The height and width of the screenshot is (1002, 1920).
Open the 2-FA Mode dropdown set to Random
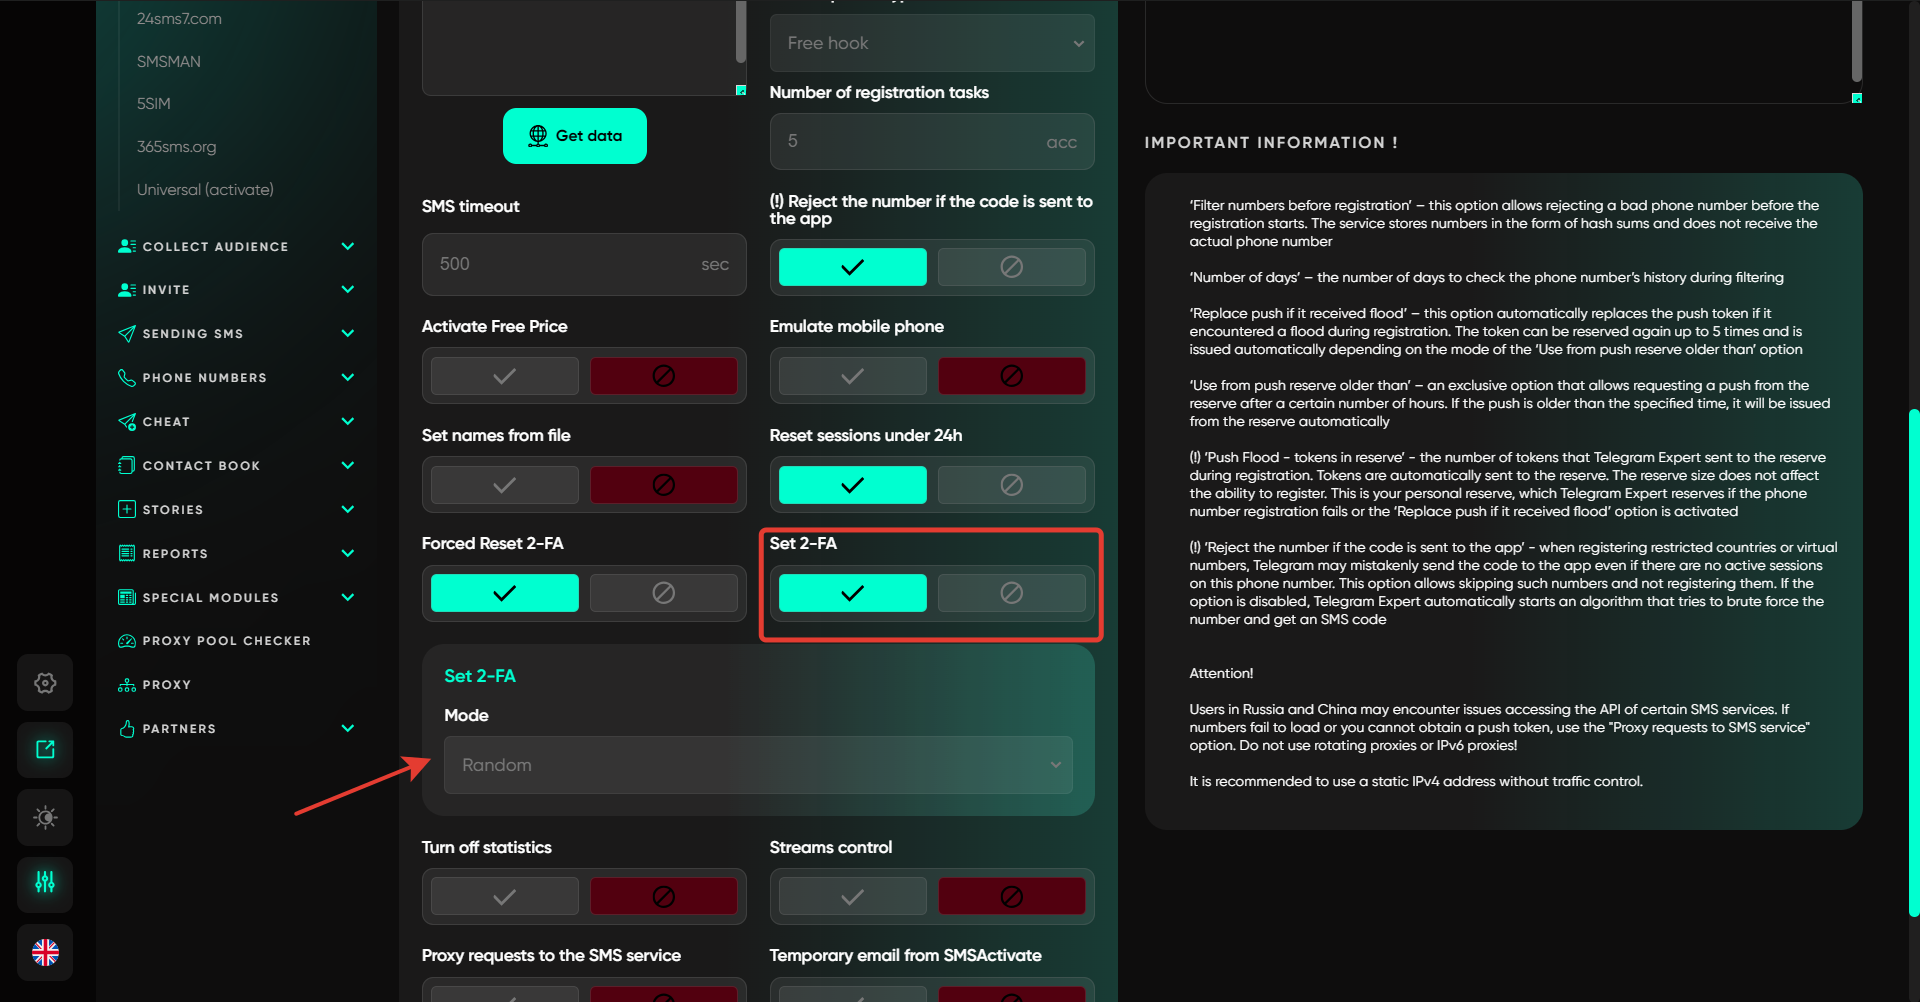pos(758,765)
